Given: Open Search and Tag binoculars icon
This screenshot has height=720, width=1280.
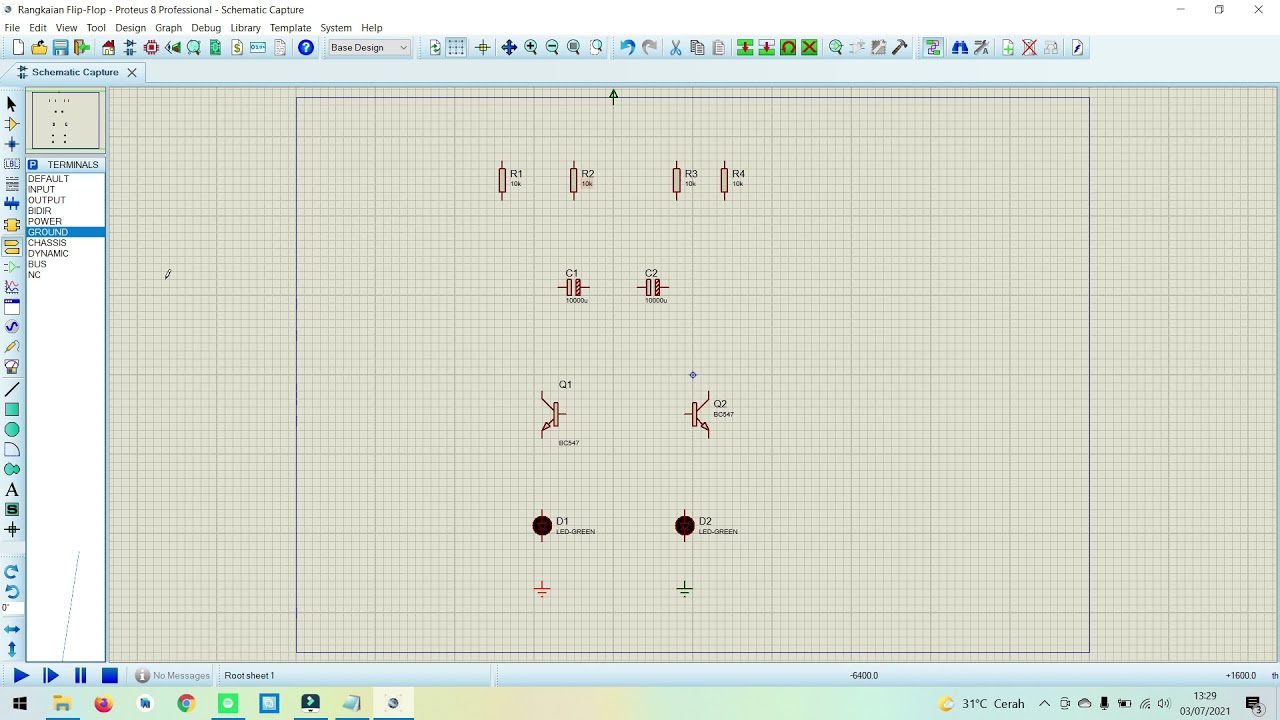Looking at the screenshot, I should point(960,48).
